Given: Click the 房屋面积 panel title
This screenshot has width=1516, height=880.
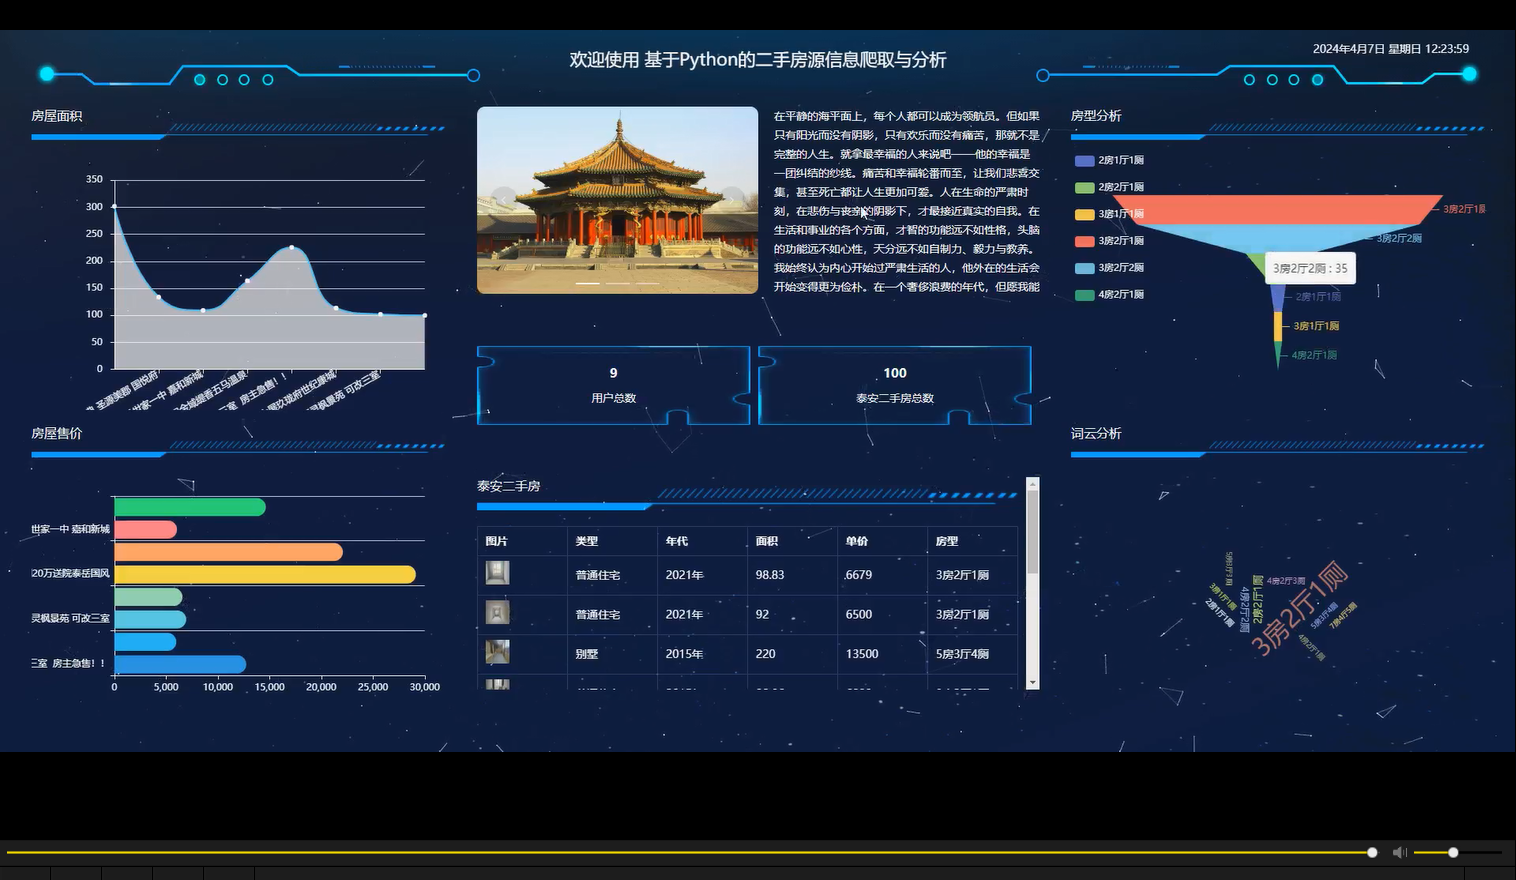Looking at the screenshot, I should pyautogui.click(x=57, y=116).
